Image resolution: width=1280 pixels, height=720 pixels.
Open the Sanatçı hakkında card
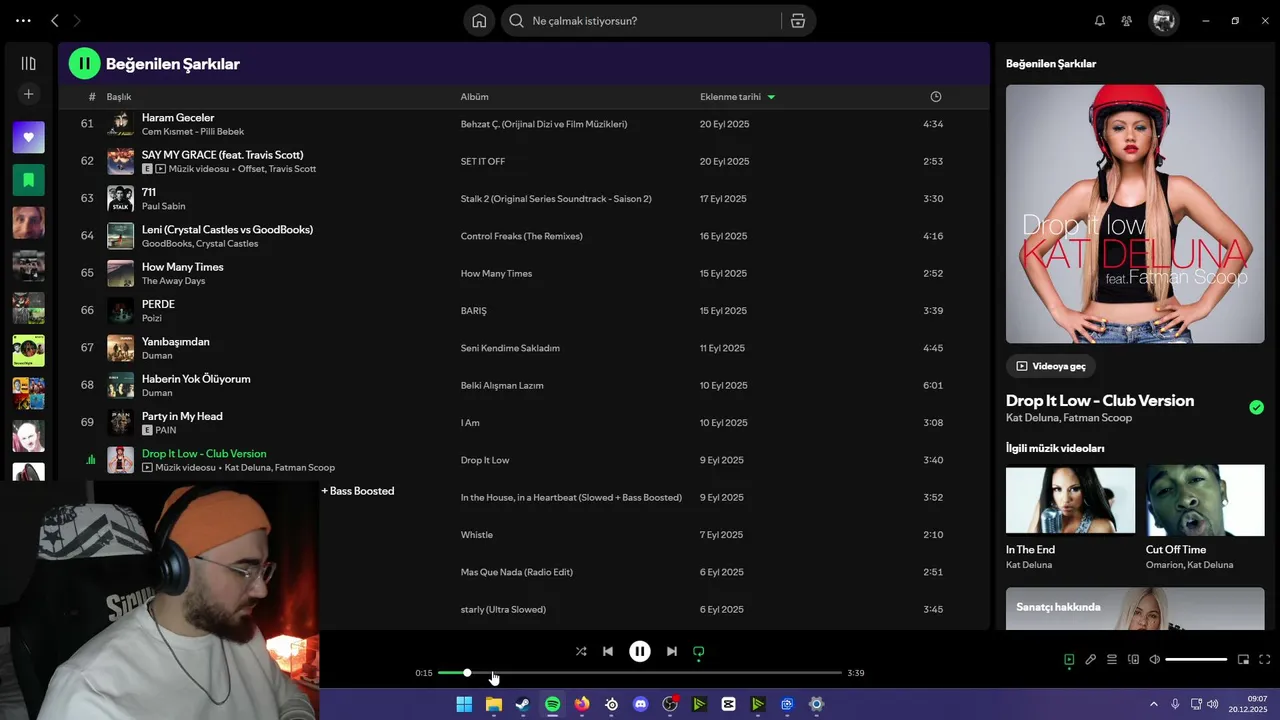coord(1135,608)
